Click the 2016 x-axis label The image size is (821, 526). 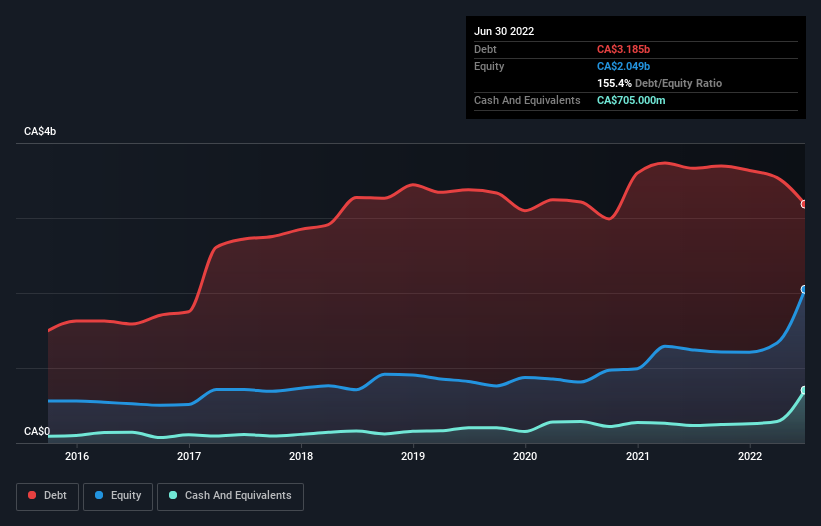77,456
